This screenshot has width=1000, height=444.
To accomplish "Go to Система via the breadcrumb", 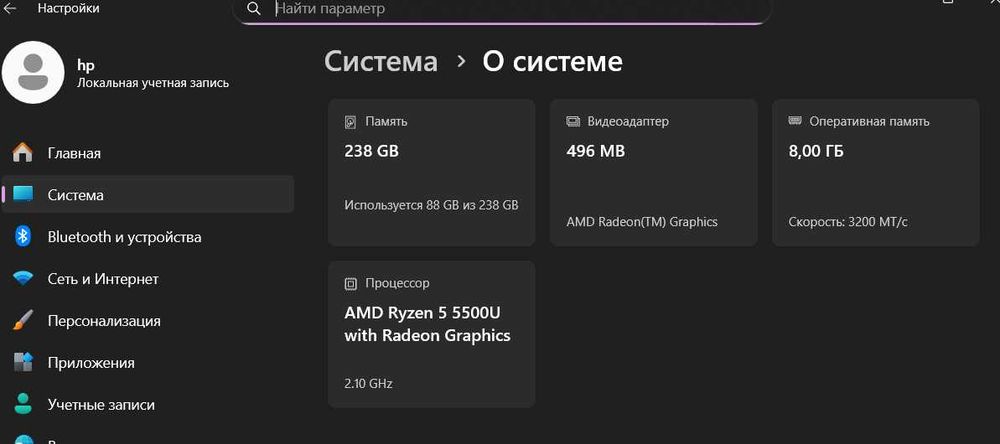I will (x=381, y=61).
